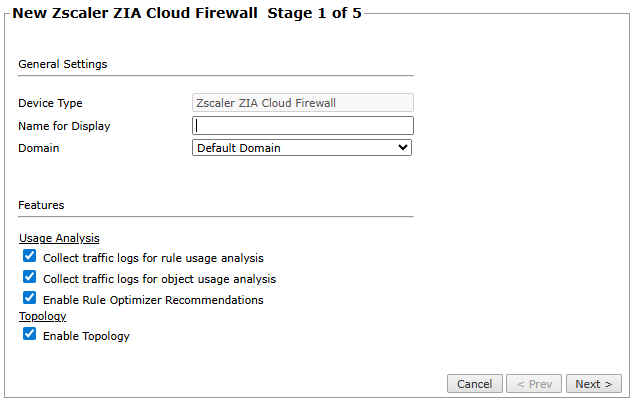Screen dimensions: 633x401
Task: Click the 'Name for Display' field label
Action: pos(64,126)
